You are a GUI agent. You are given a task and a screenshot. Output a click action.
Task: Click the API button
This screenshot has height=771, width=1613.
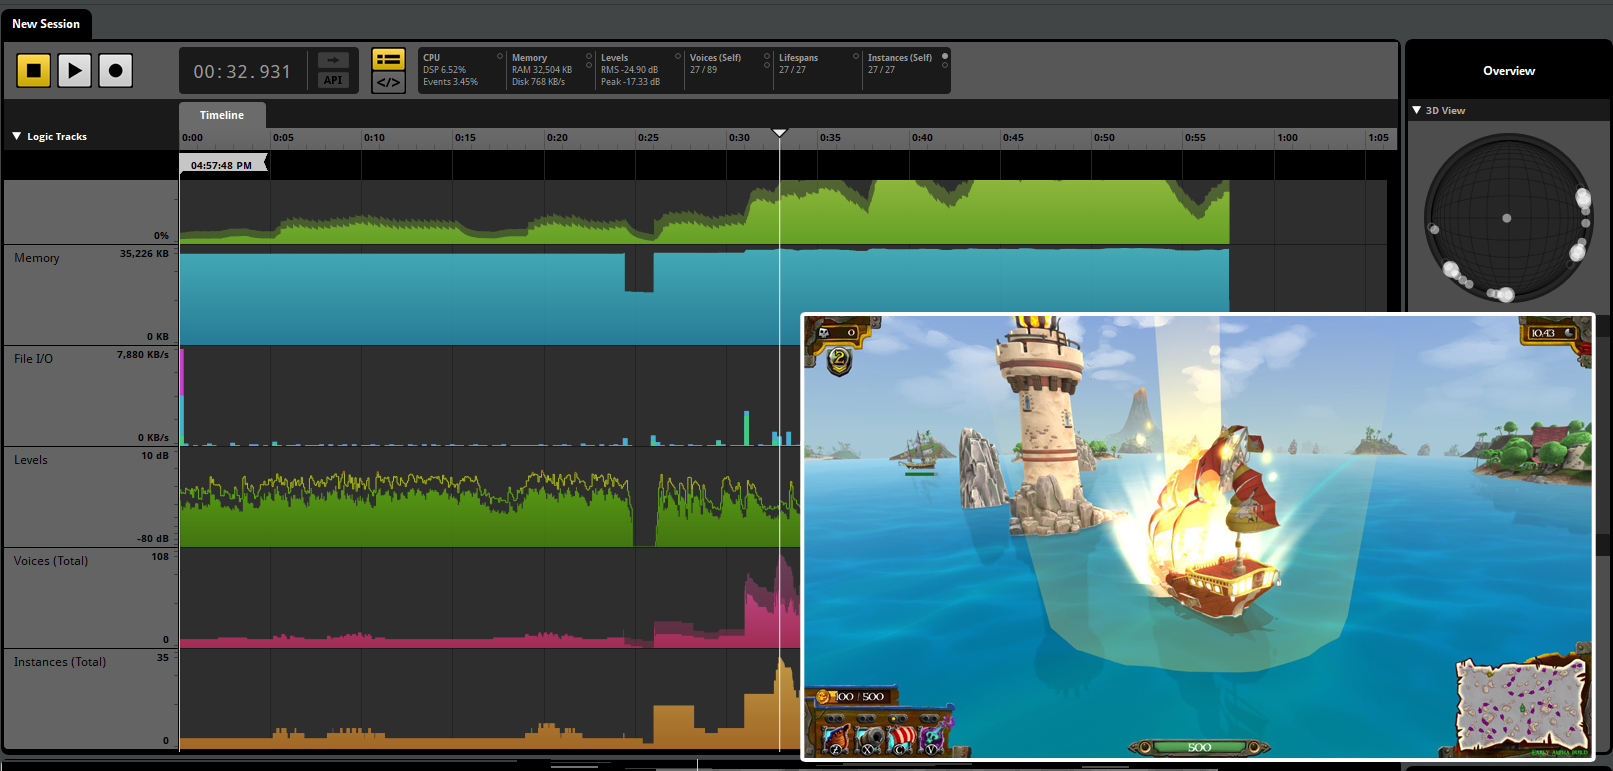click(x=333, y=81)
